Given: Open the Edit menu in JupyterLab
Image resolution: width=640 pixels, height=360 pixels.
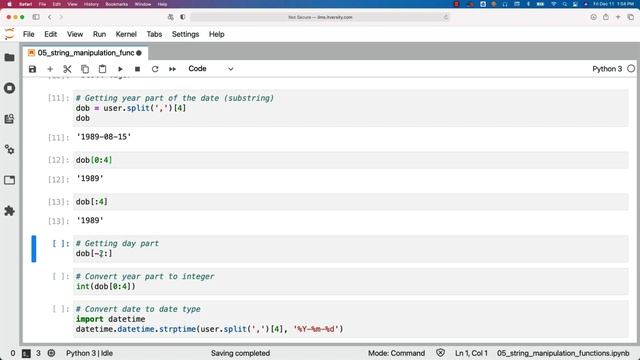Looking at the screenshot, I should coord(51,34).
